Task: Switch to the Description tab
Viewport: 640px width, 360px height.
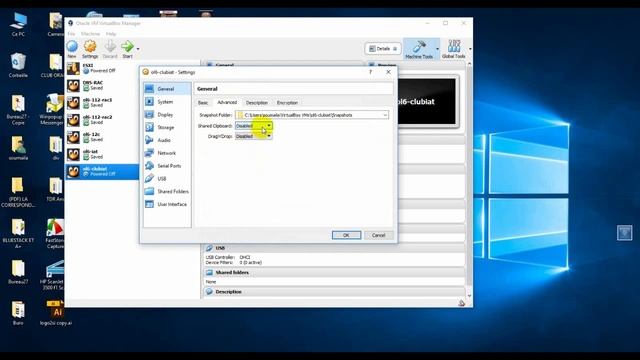Action: click(257, 103)
